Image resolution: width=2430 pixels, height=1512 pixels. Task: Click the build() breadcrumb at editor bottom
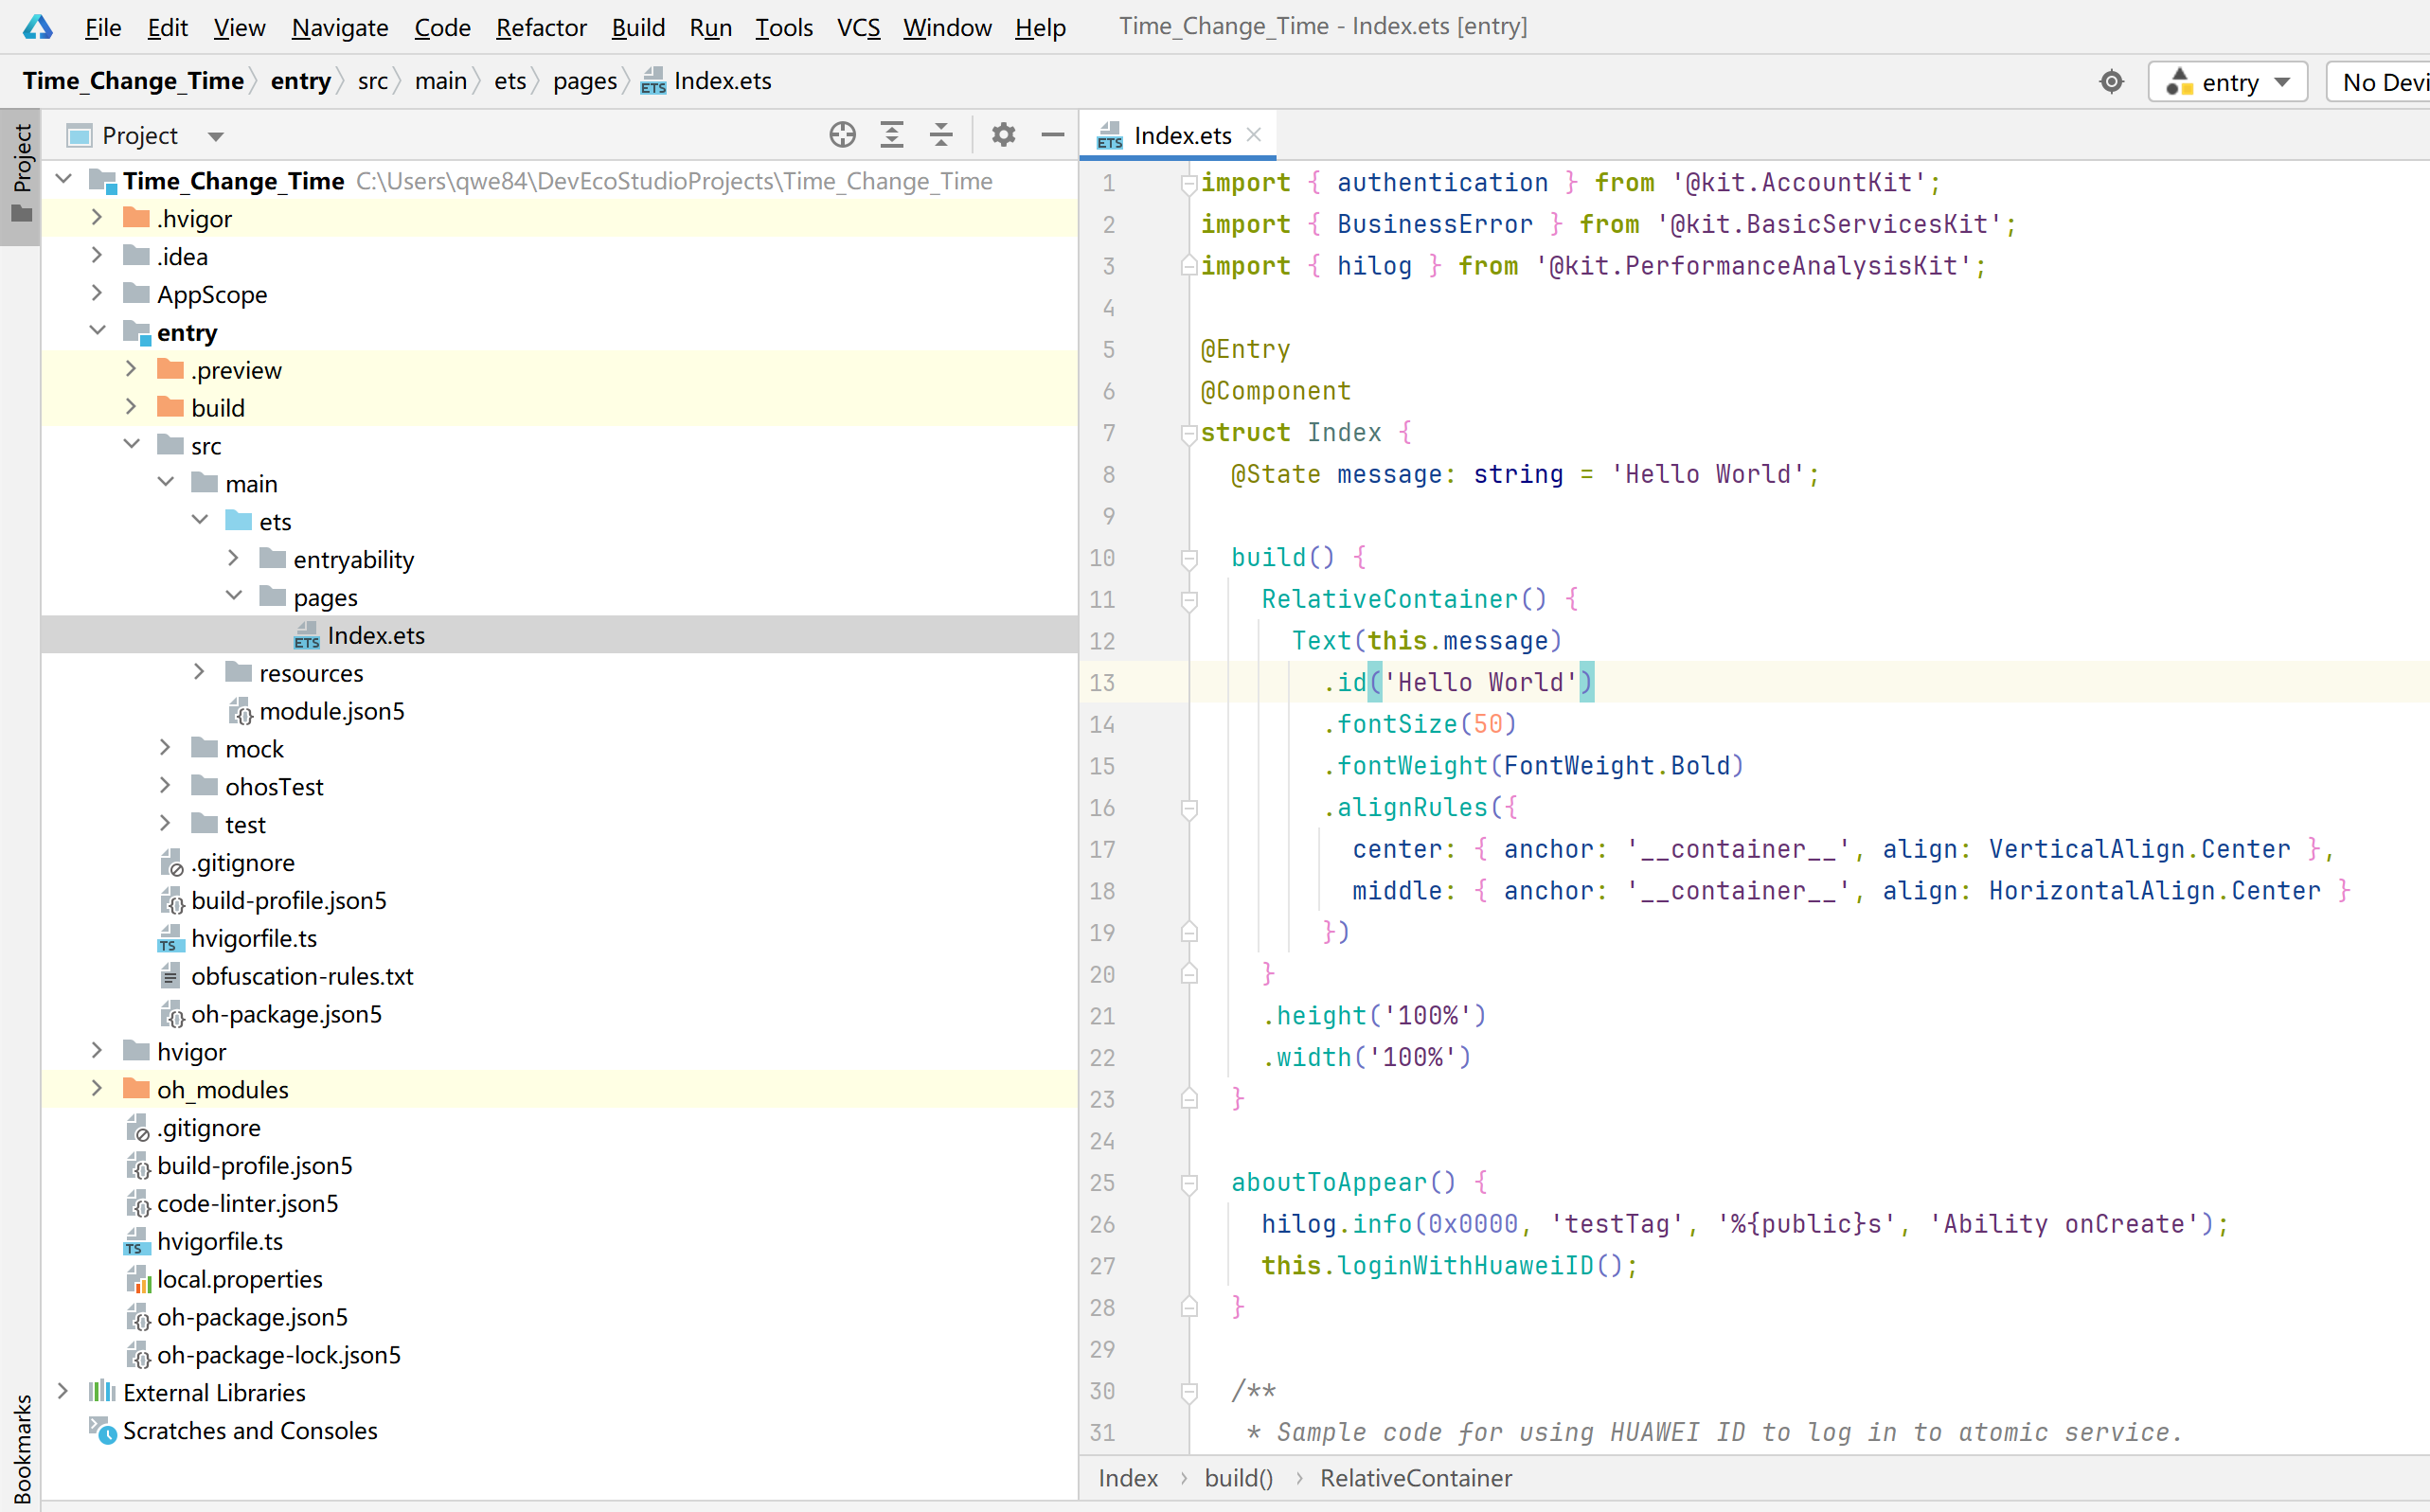(x=1238, y=1478)
